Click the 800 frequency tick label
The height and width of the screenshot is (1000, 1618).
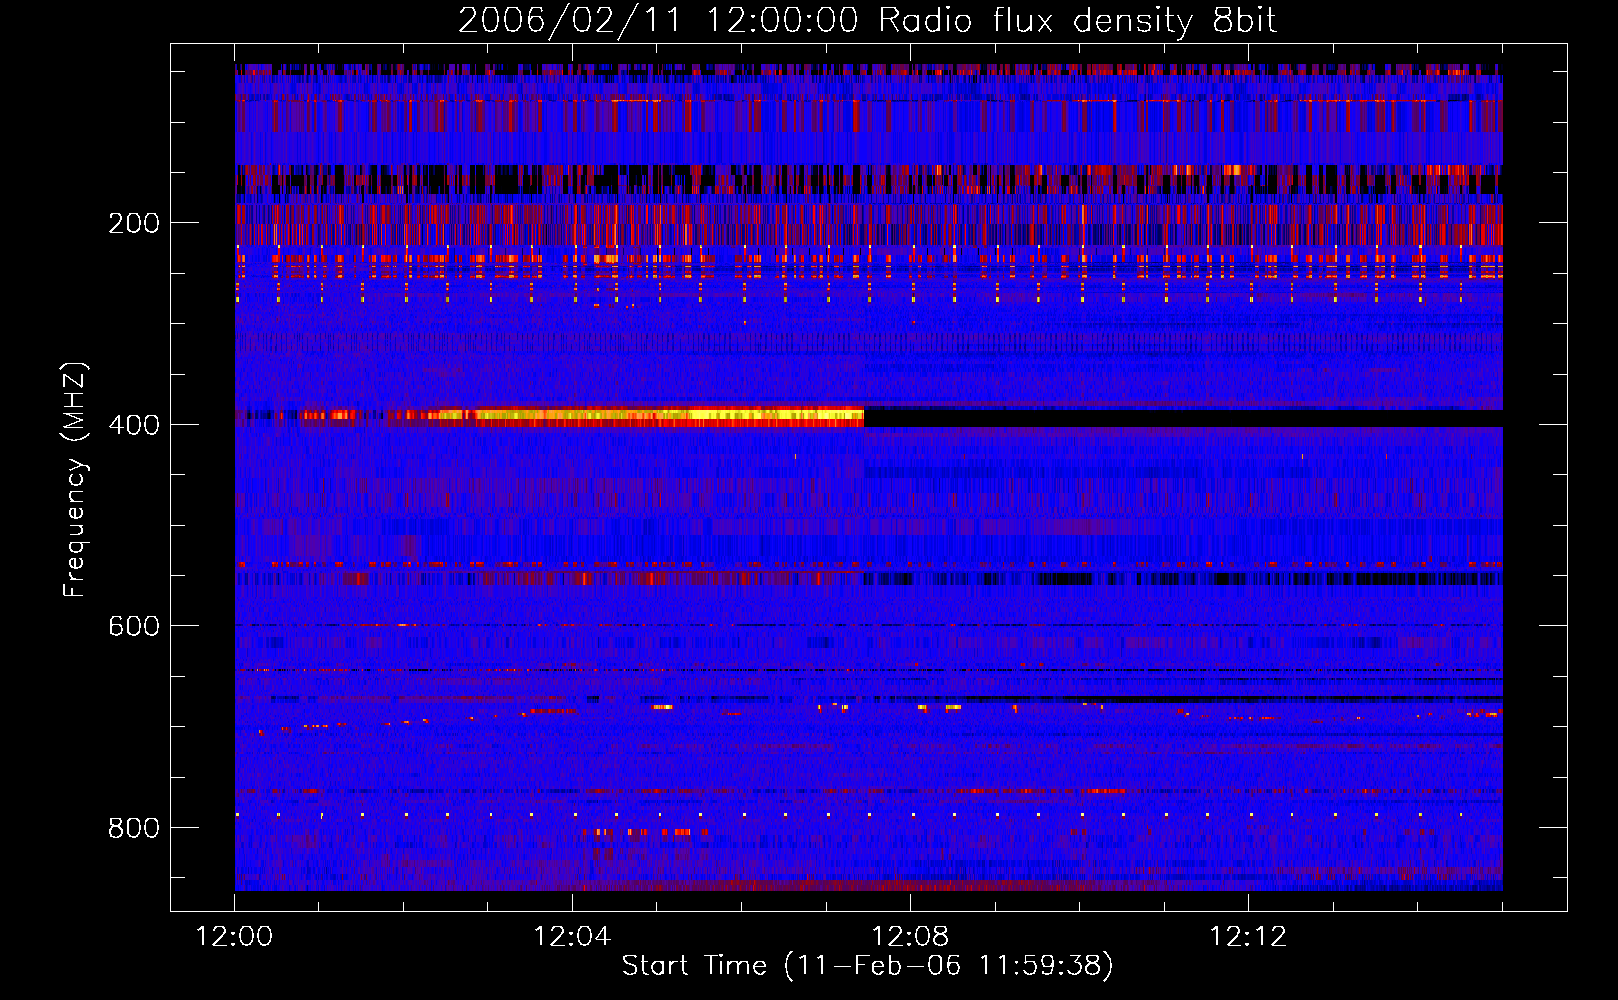(x=134, y=828)
